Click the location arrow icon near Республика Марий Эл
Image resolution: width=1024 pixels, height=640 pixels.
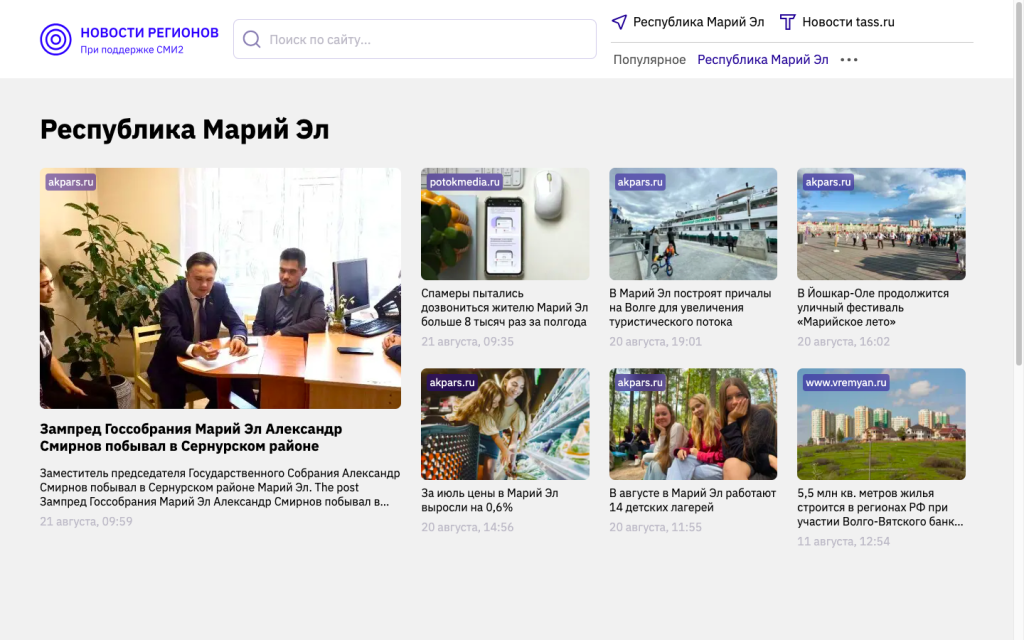[x=619, y=22]
